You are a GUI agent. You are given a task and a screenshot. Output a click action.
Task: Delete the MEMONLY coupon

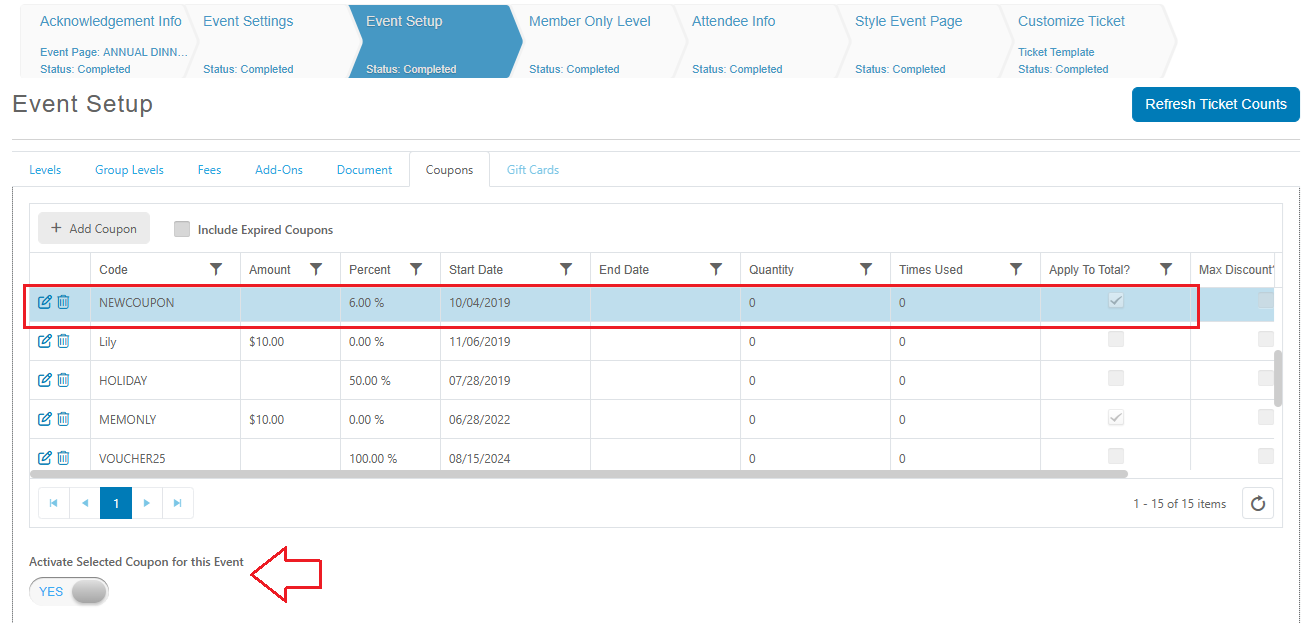point(63,419)
